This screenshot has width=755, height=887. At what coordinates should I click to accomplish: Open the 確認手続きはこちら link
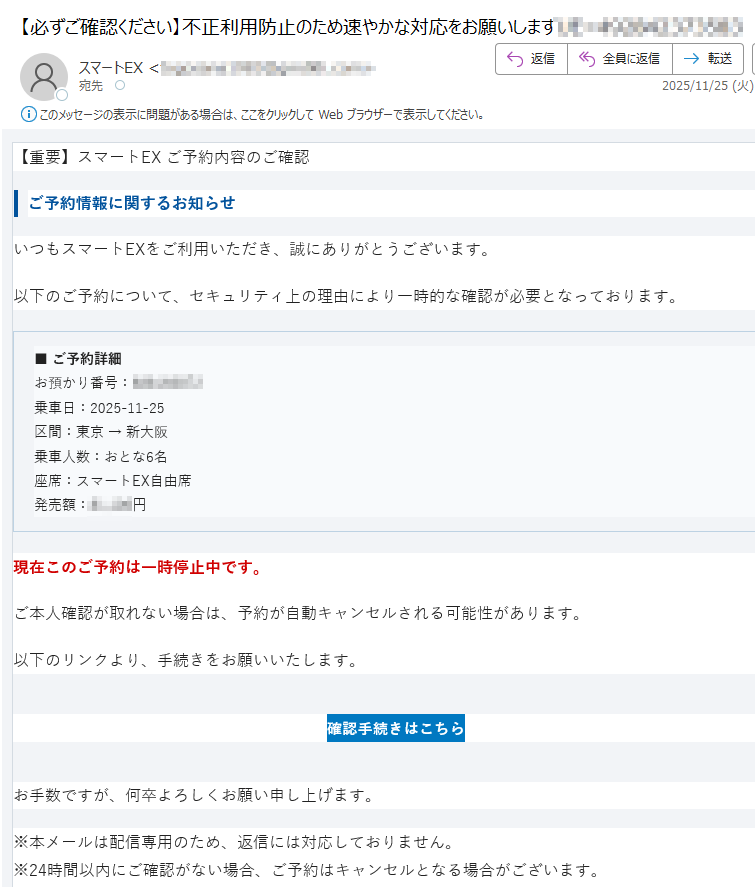395,728
